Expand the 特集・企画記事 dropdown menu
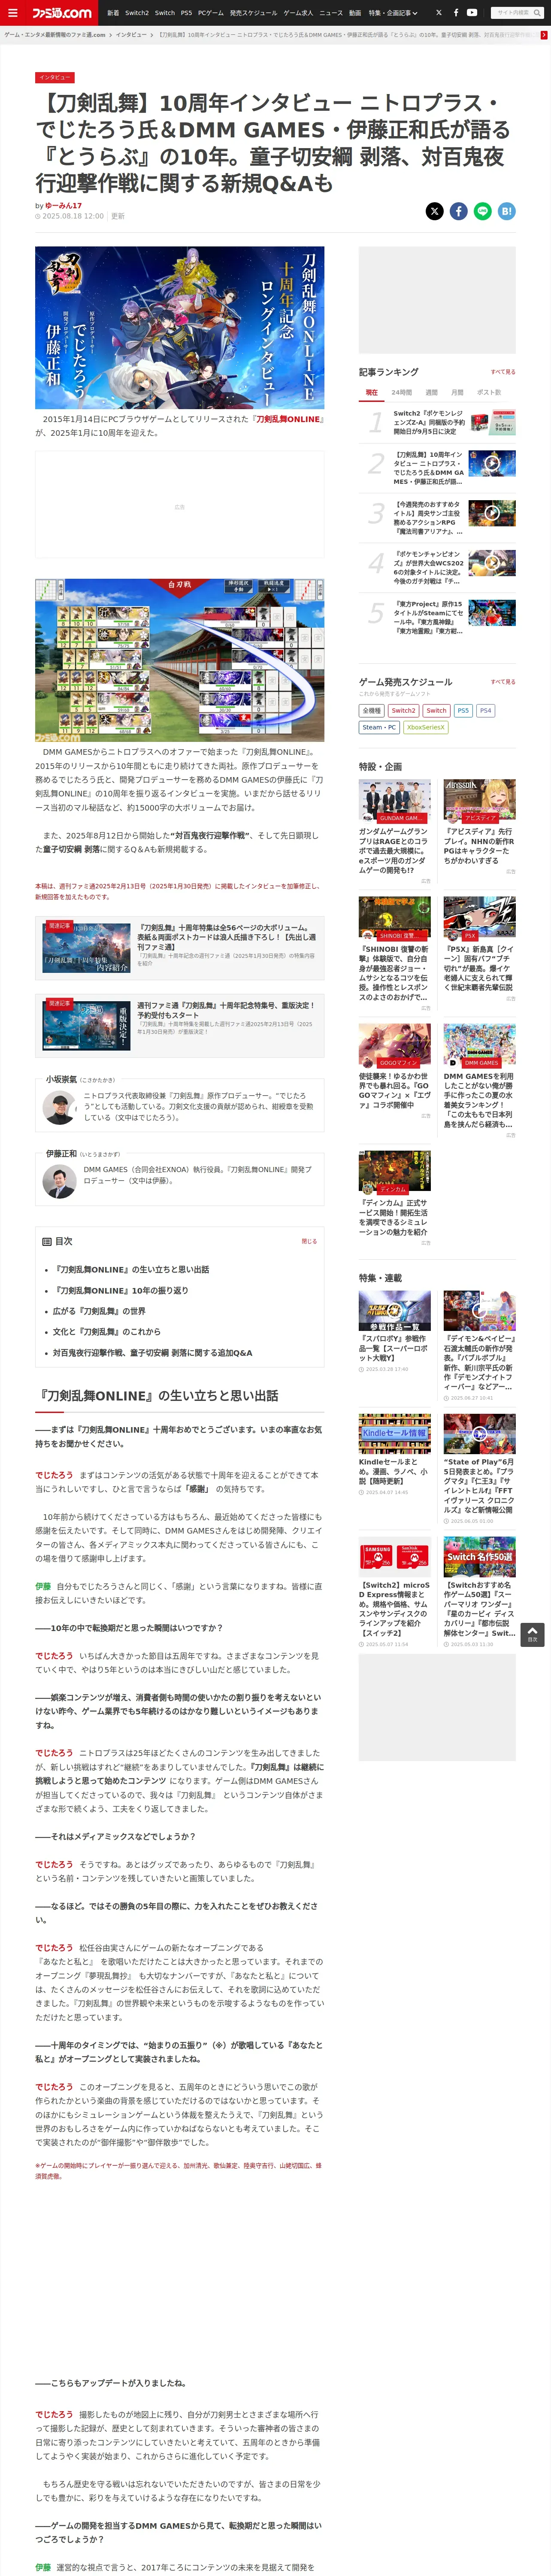This screenshot has height=2576, width=551. click(x=393, y=13)
